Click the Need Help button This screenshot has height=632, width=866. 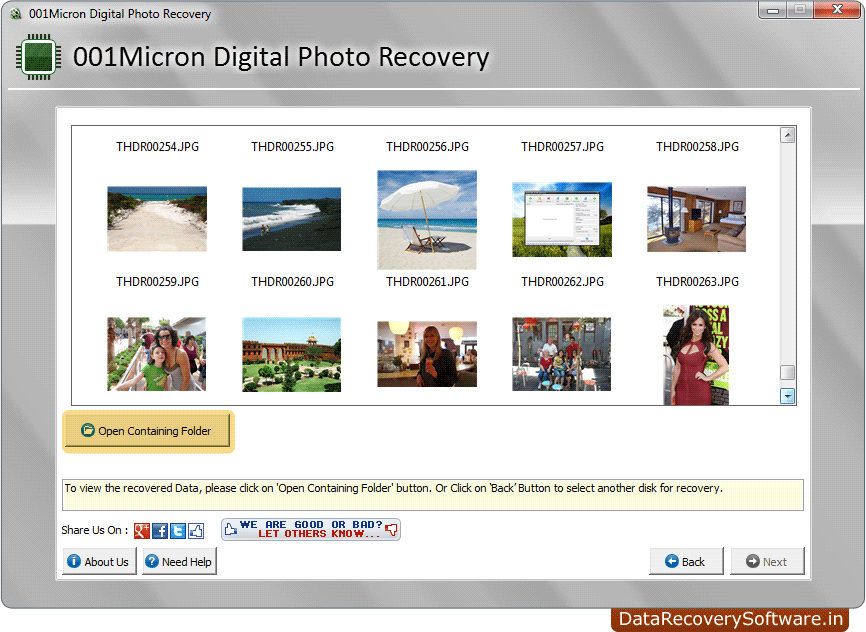point(179,561)
